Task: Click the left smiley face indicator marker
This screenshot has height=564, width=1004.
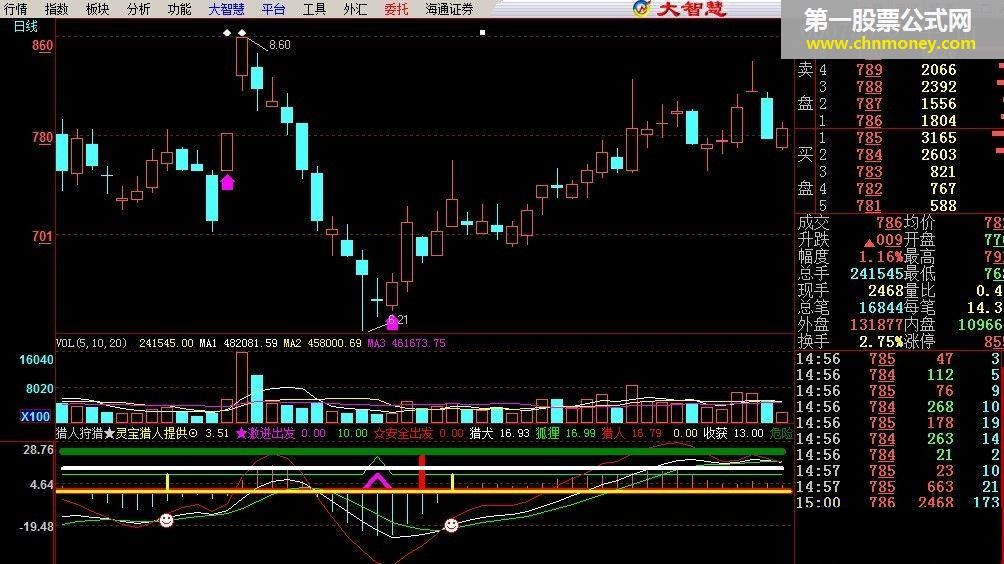Action: [166, 520]
